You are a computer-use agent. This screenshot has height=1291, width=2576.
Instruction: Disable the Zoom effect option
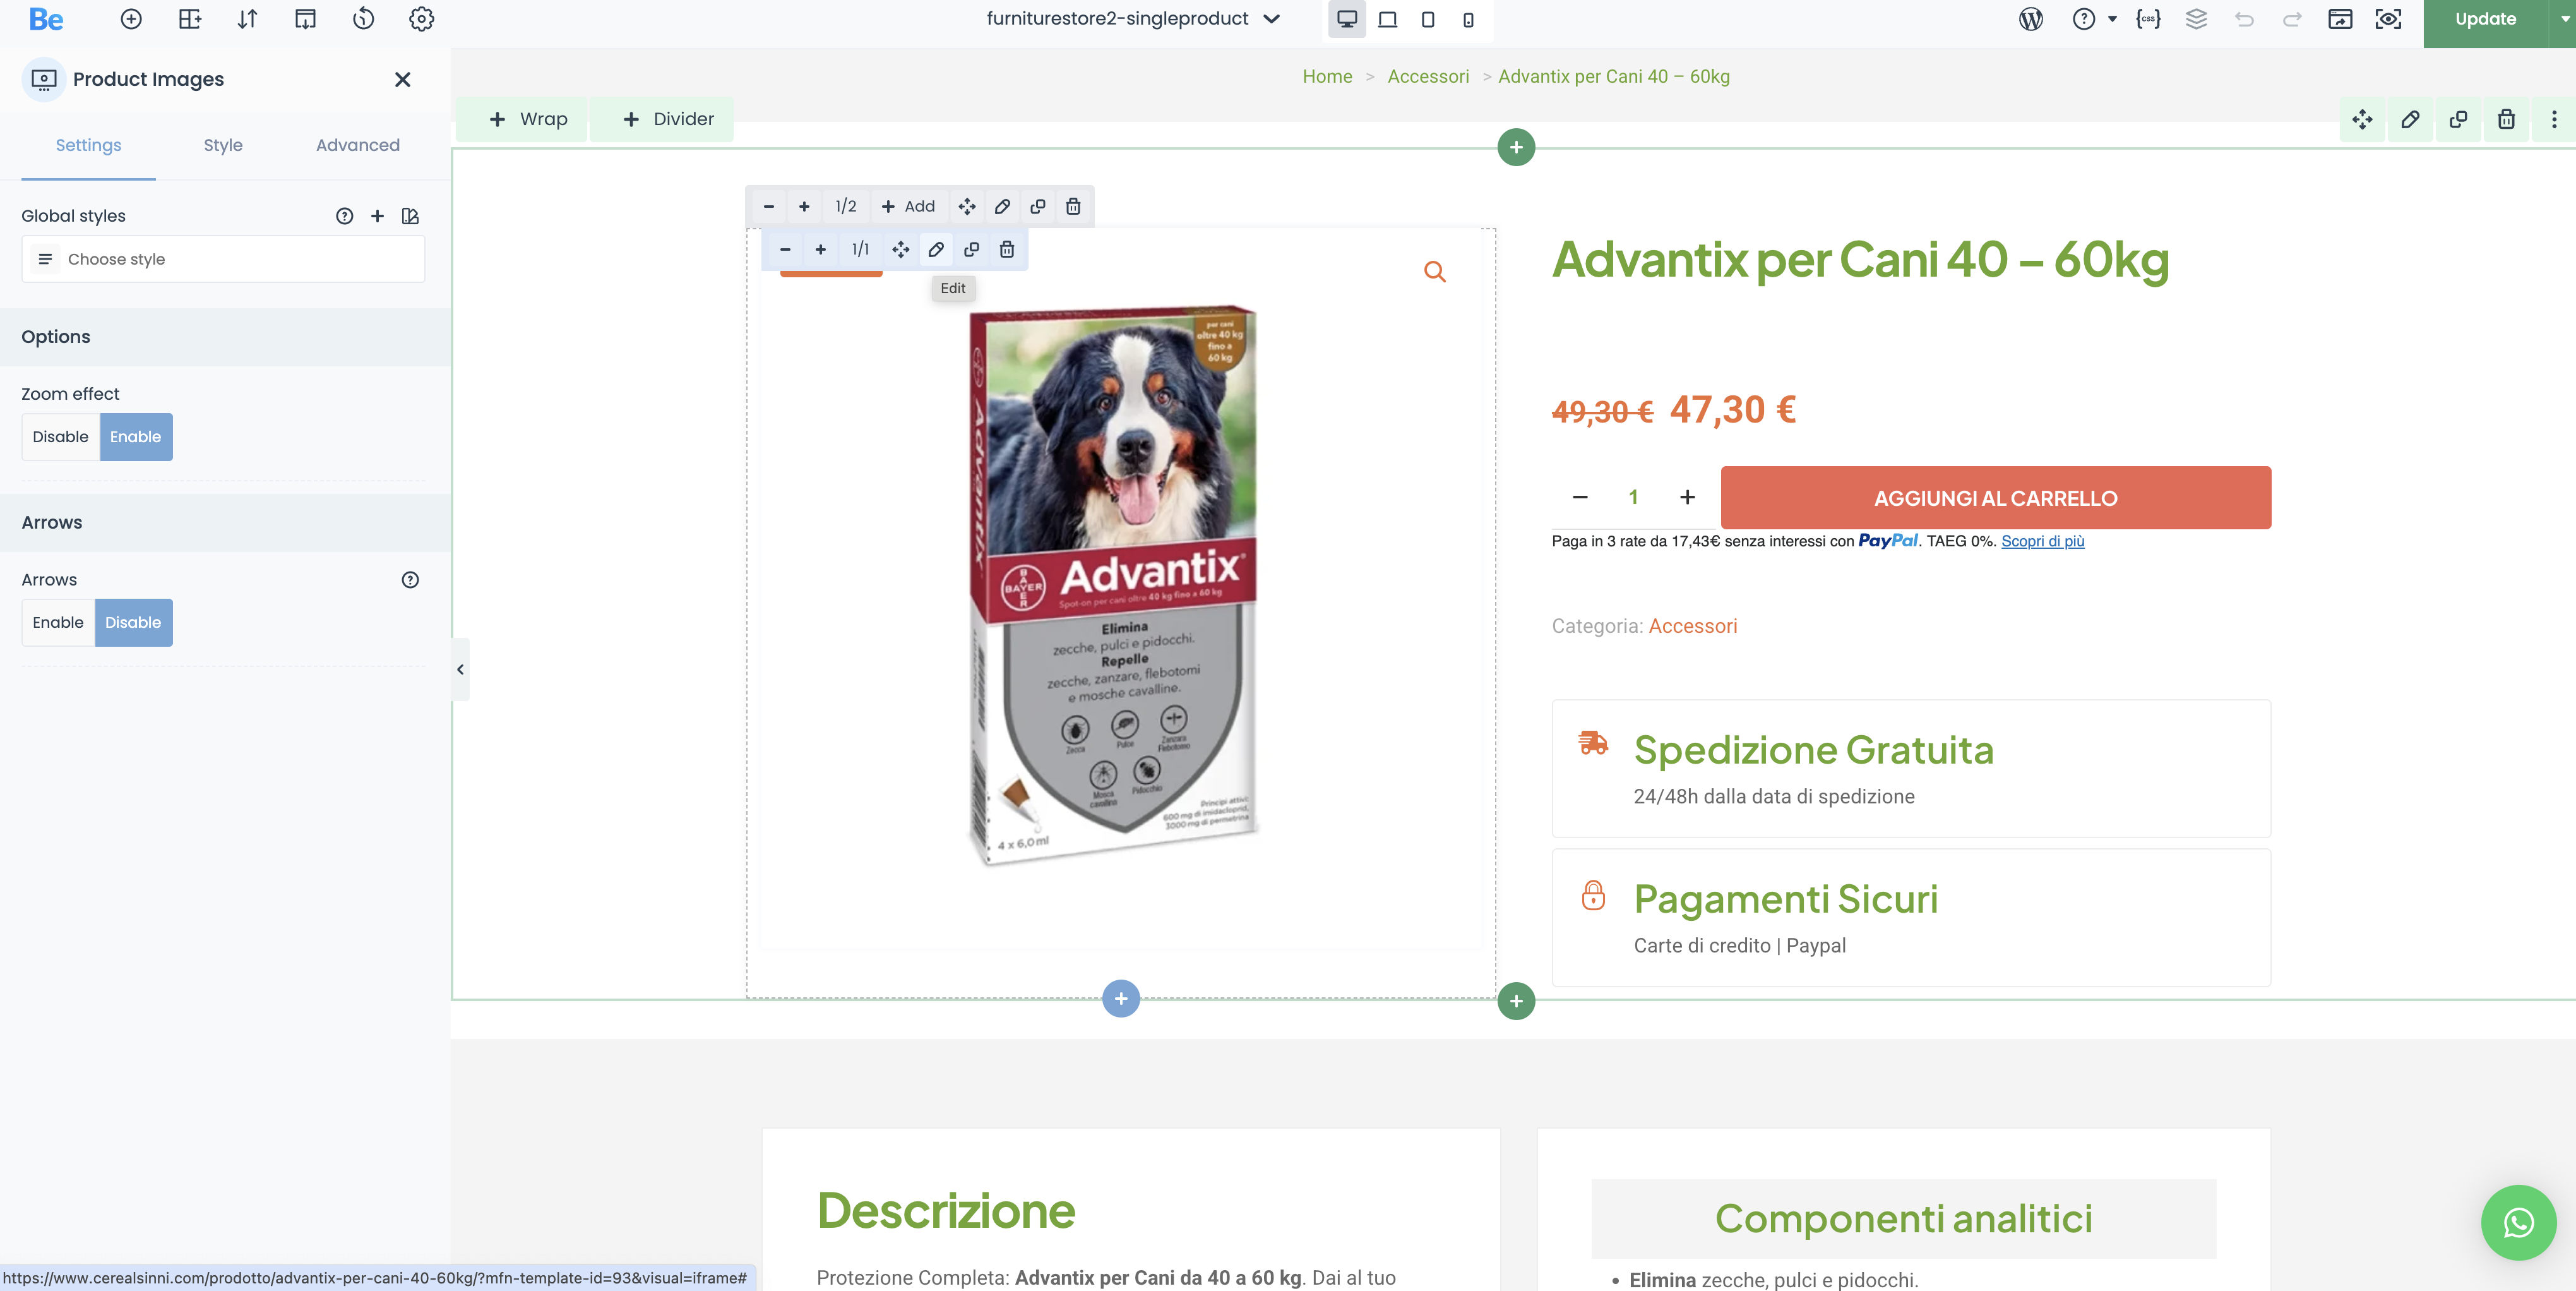(x=60, y=437)
